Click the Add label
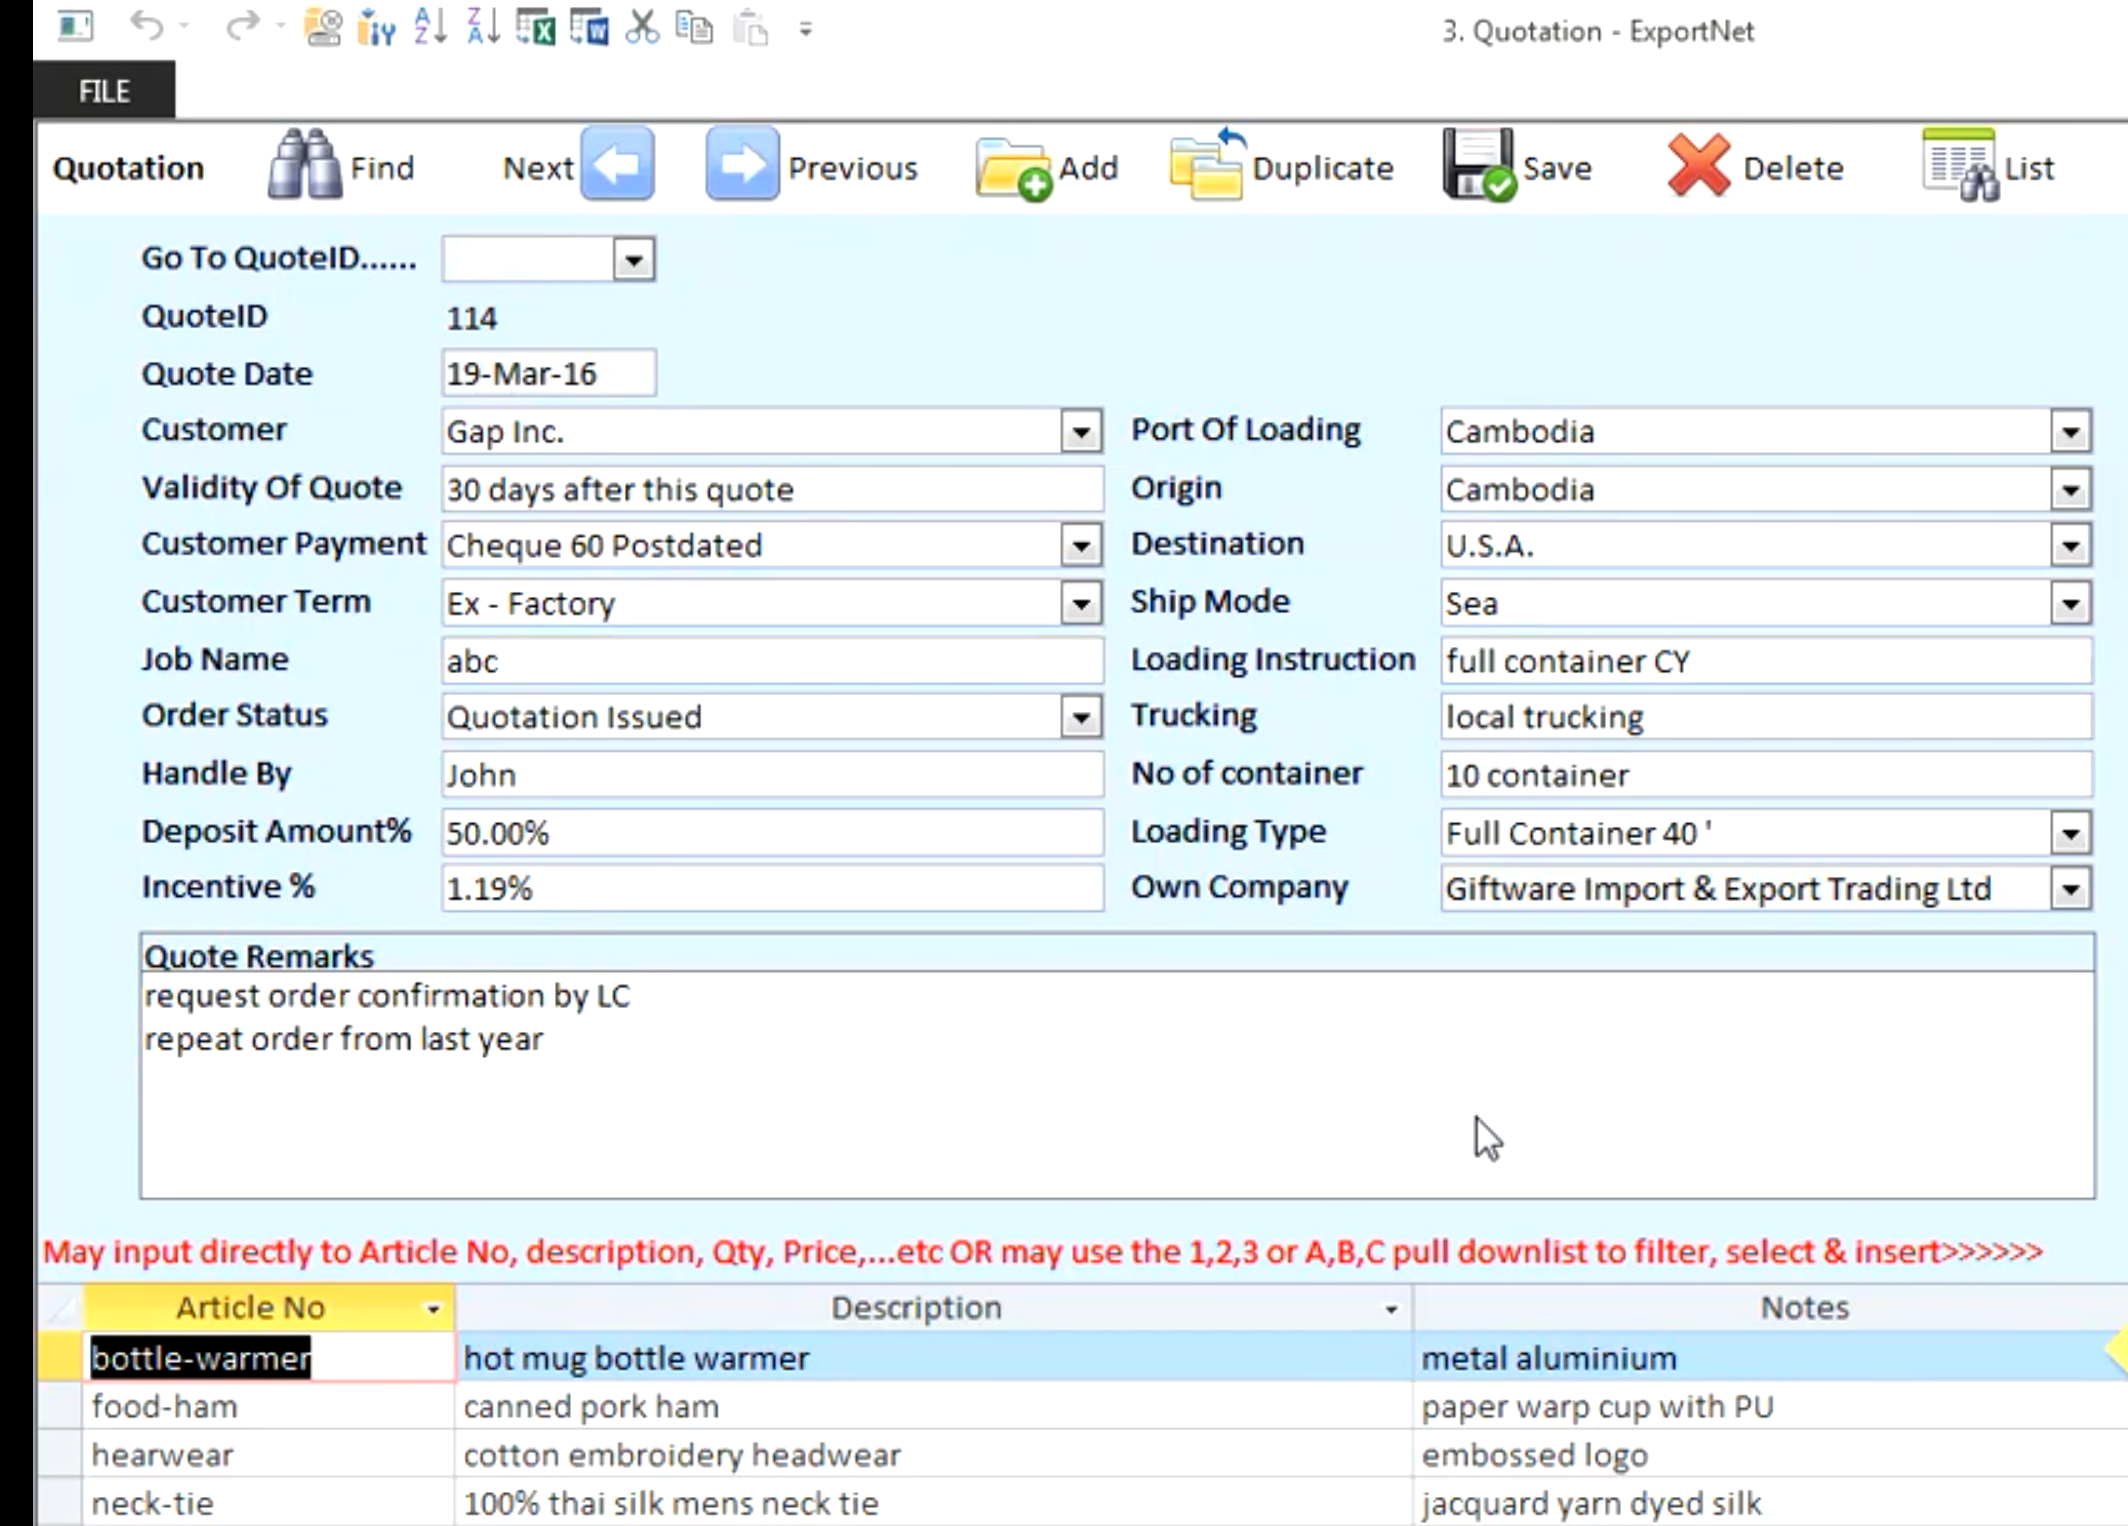Viewport: 2128px width, 1526px height. (1088, 168)
